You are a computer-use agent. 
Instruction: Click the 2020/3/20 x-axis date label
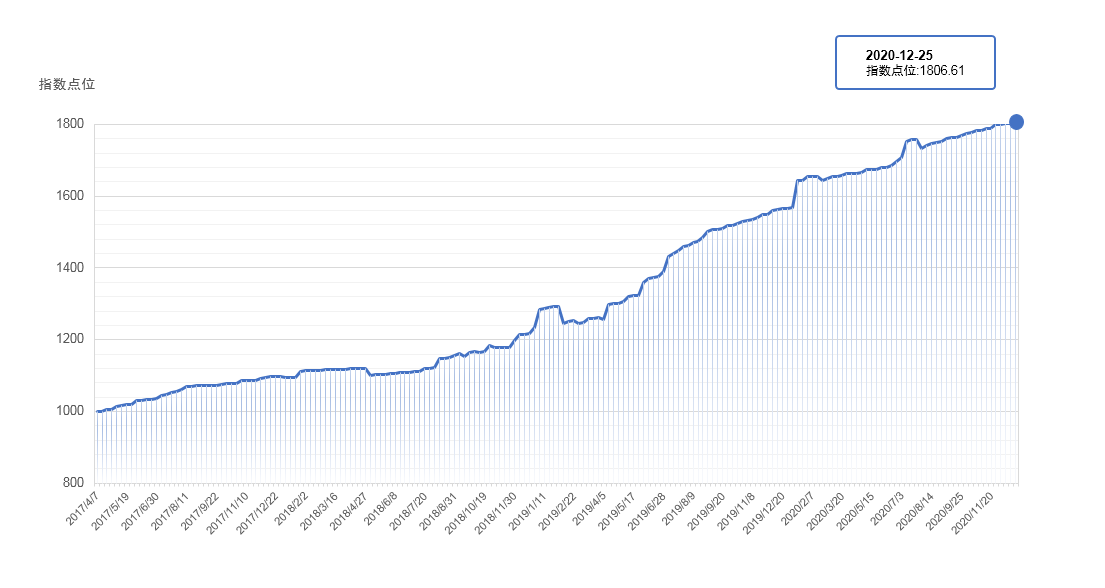825,510
